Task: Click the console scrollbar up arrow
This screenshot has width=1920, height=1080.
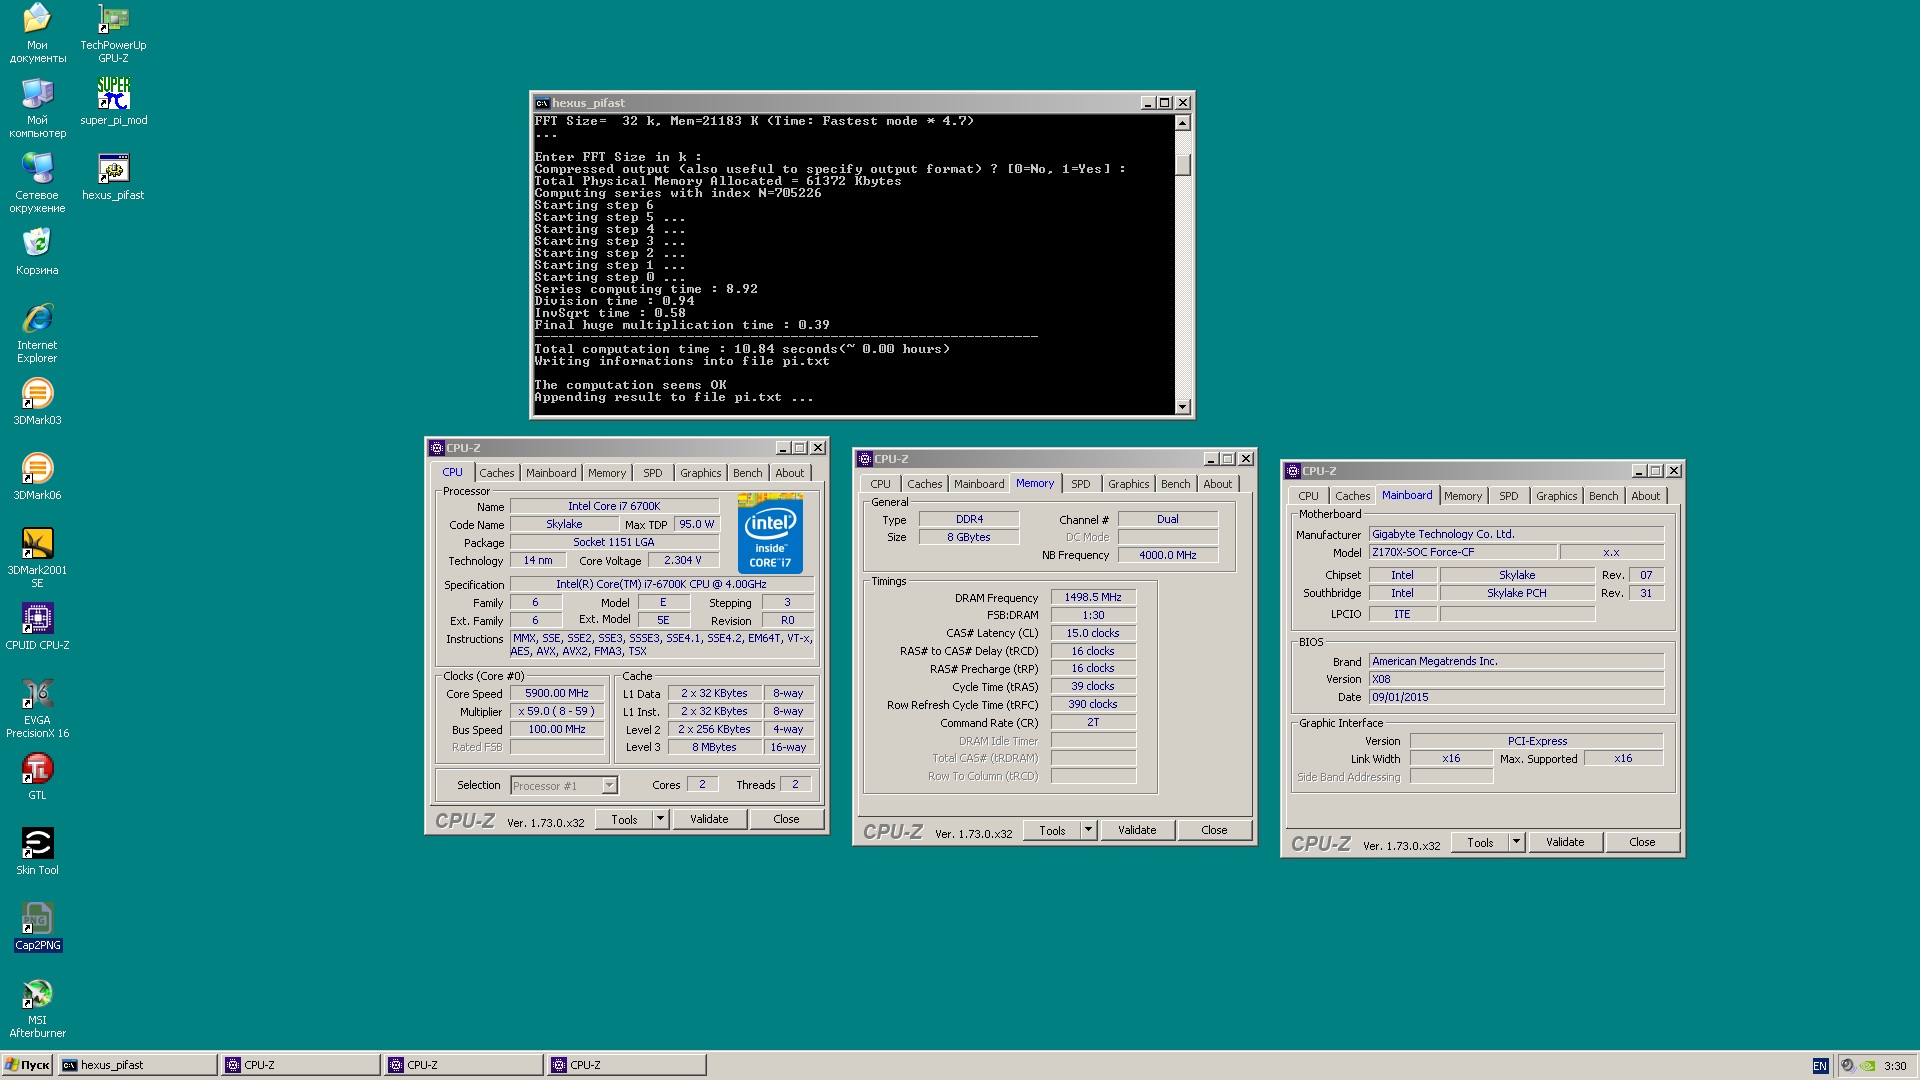Action: tap(1183, 123)
